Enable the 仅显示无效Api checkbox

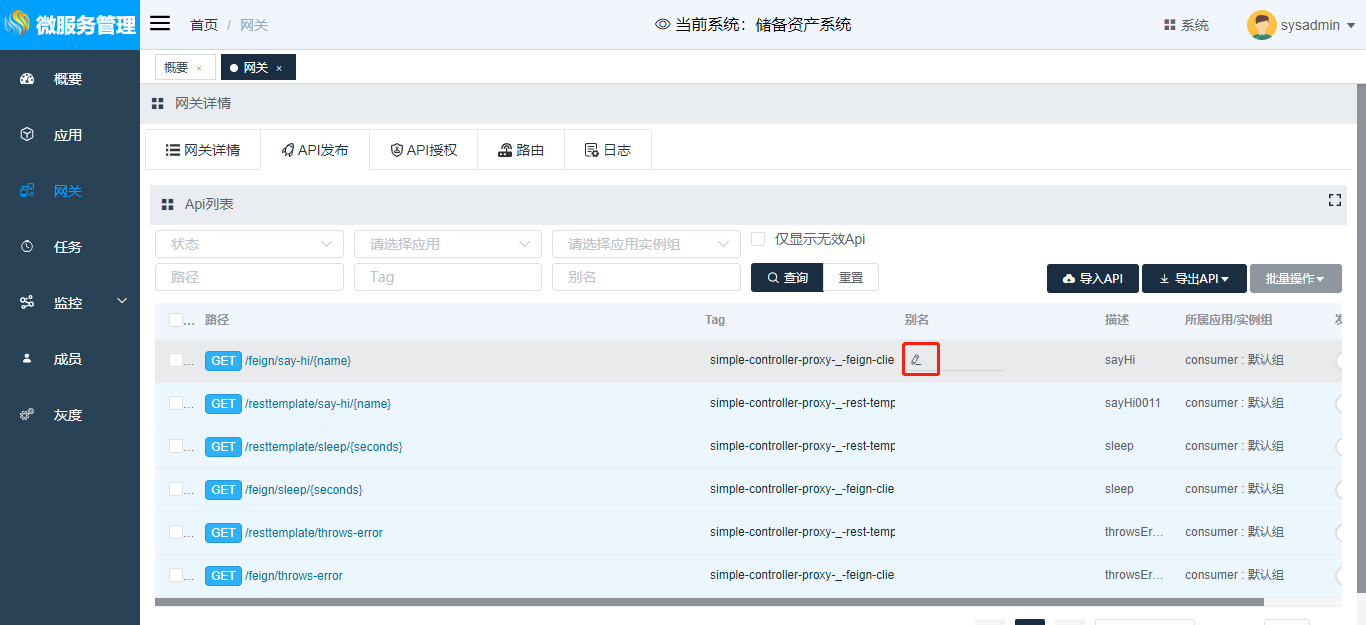click(x=758, y=239)
